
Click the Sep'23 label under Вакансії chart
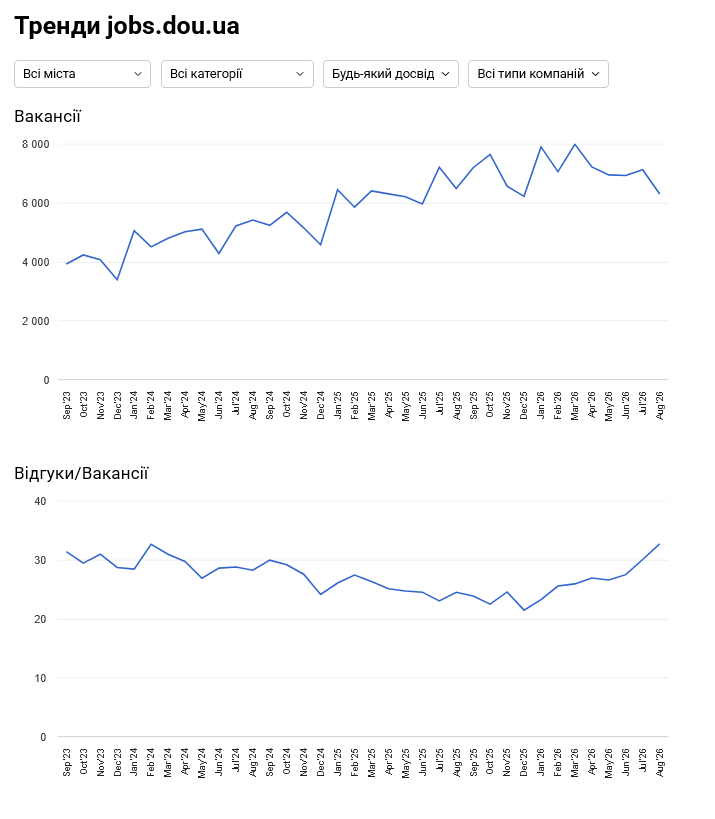(67, 405)
